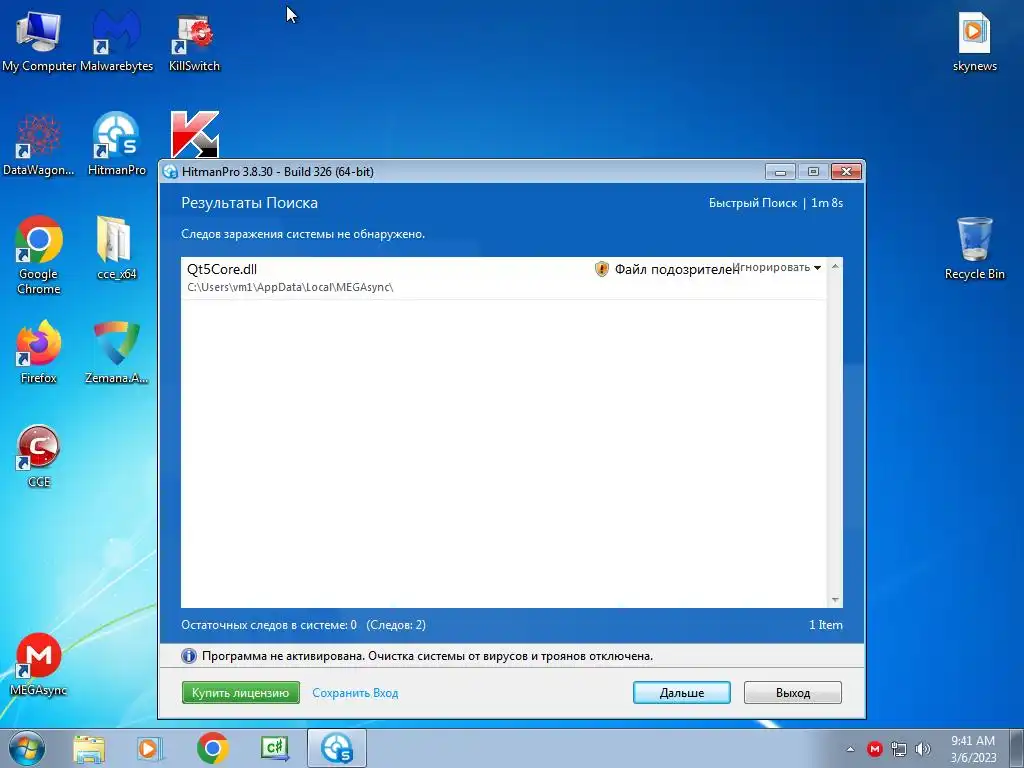Open Chrome from the taskbar
This screenshot has width=1024, height=768.
212,748
